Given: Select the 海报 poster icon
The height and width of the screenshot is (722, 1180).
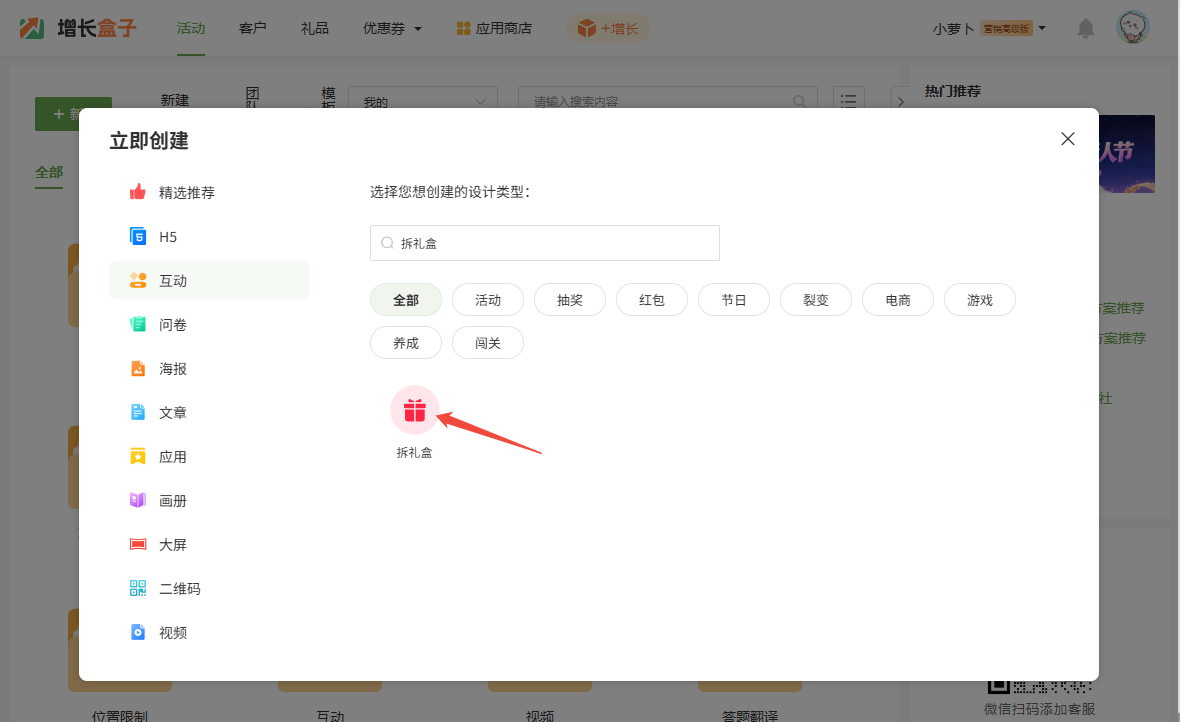Looking at the screenshot, I should point(138,368).
